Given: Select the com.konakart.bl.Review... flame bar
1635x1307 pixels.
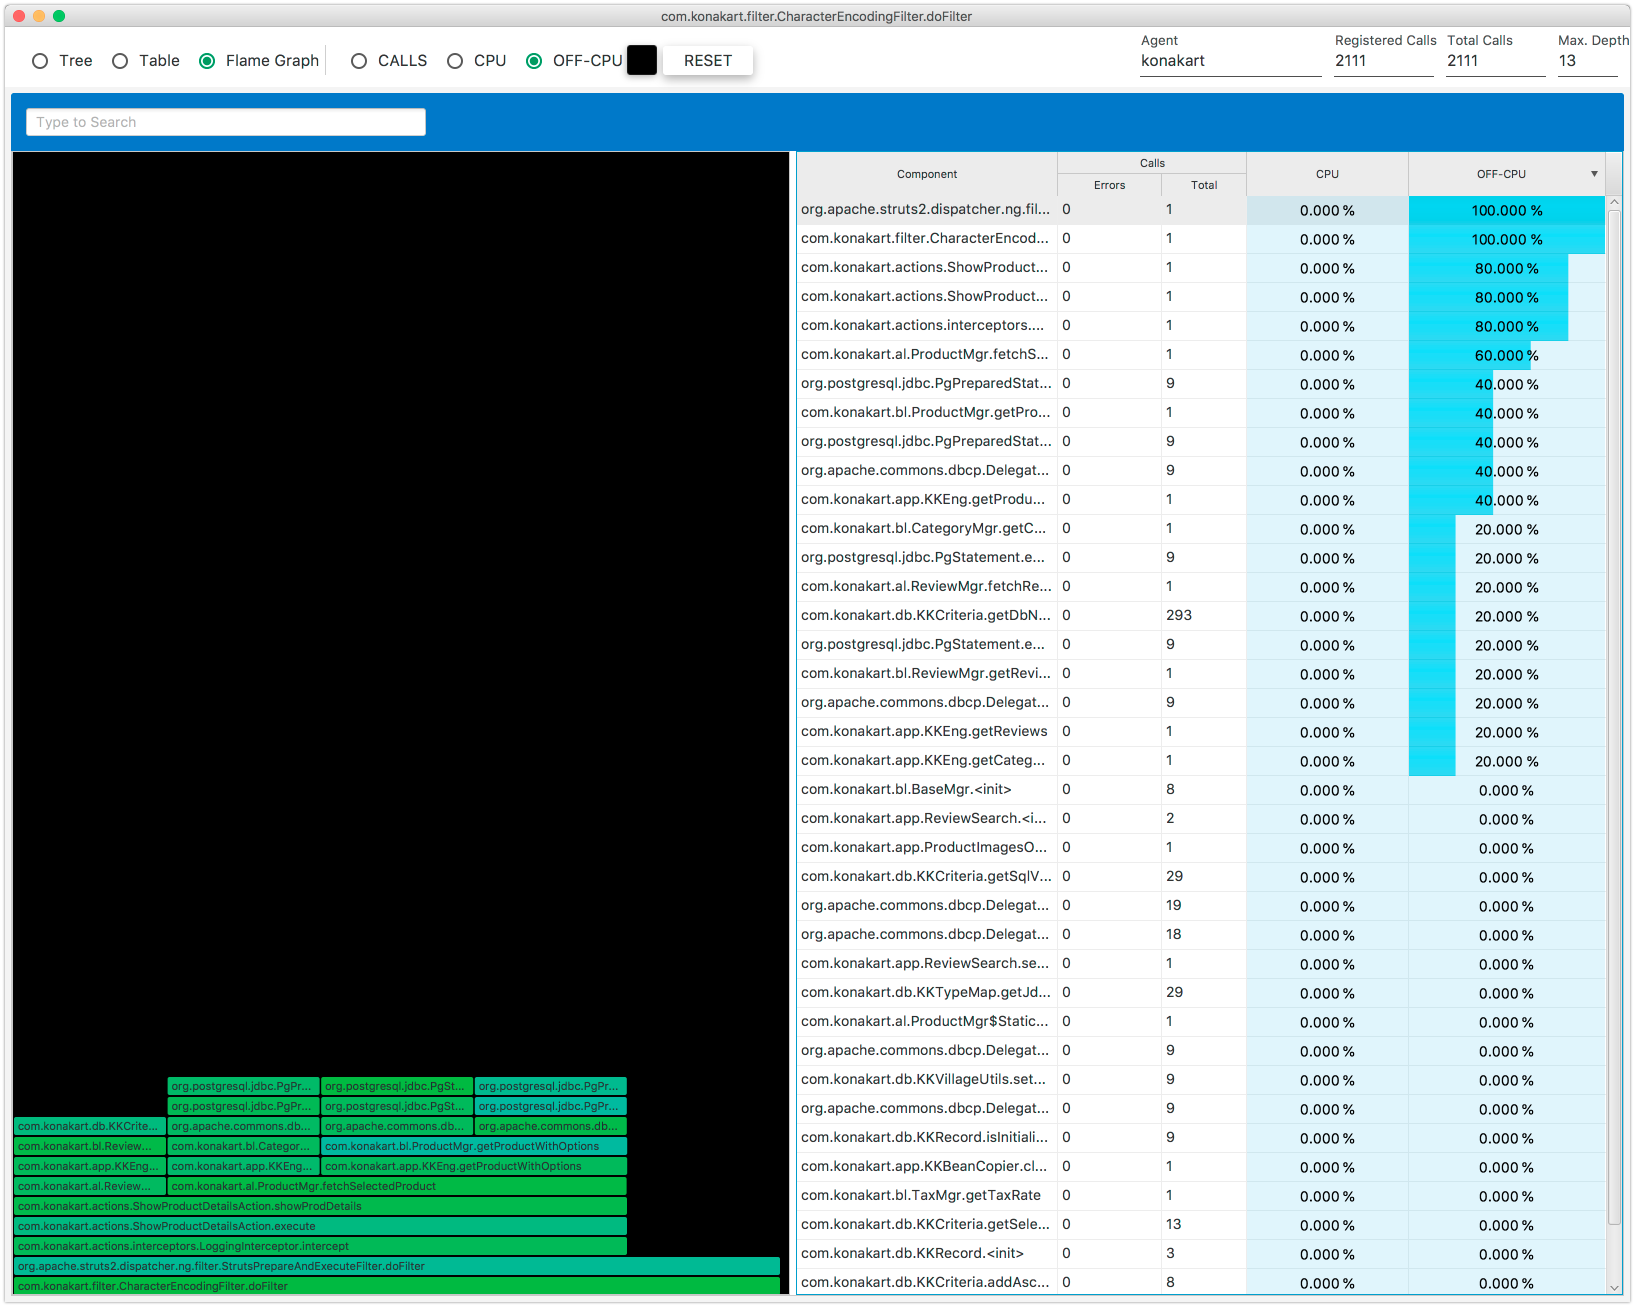Looking at the screenshot, I should point(90,1146).
